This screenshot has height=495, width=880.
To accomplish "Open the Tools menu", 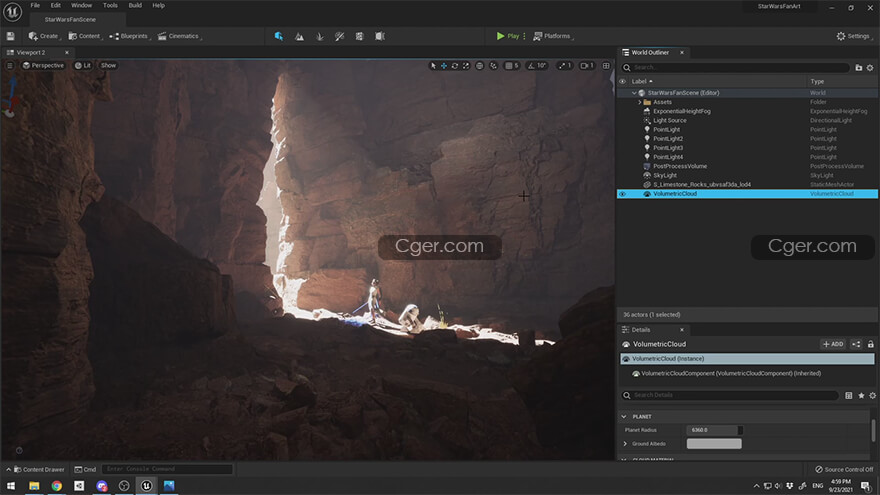I will 111,6.
